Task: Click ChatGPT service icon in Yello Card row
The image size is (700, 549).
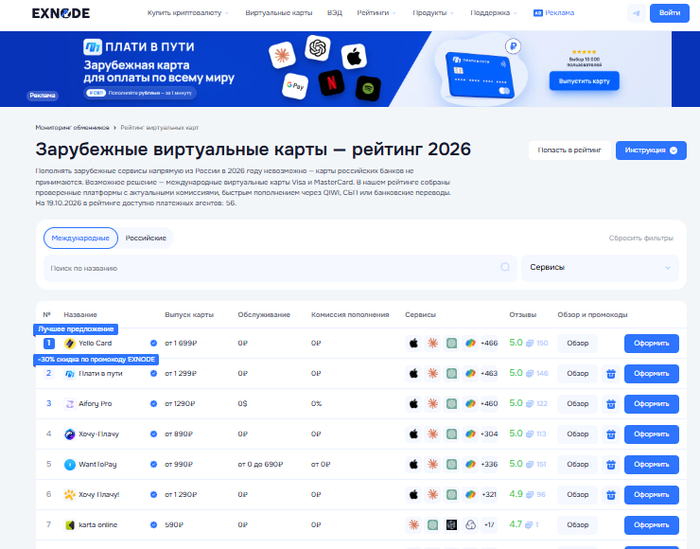Action: click(451, 343)
